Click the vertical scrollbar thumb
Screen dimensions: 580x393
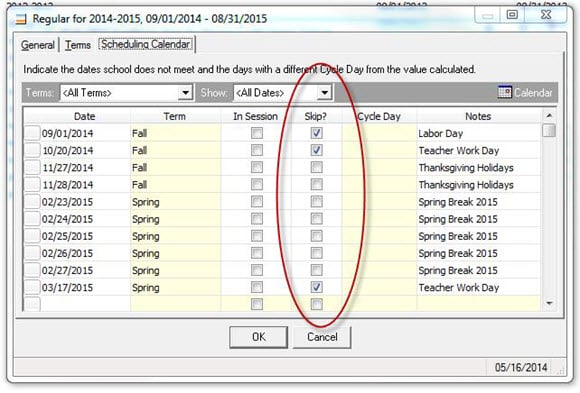pos(549,131)
